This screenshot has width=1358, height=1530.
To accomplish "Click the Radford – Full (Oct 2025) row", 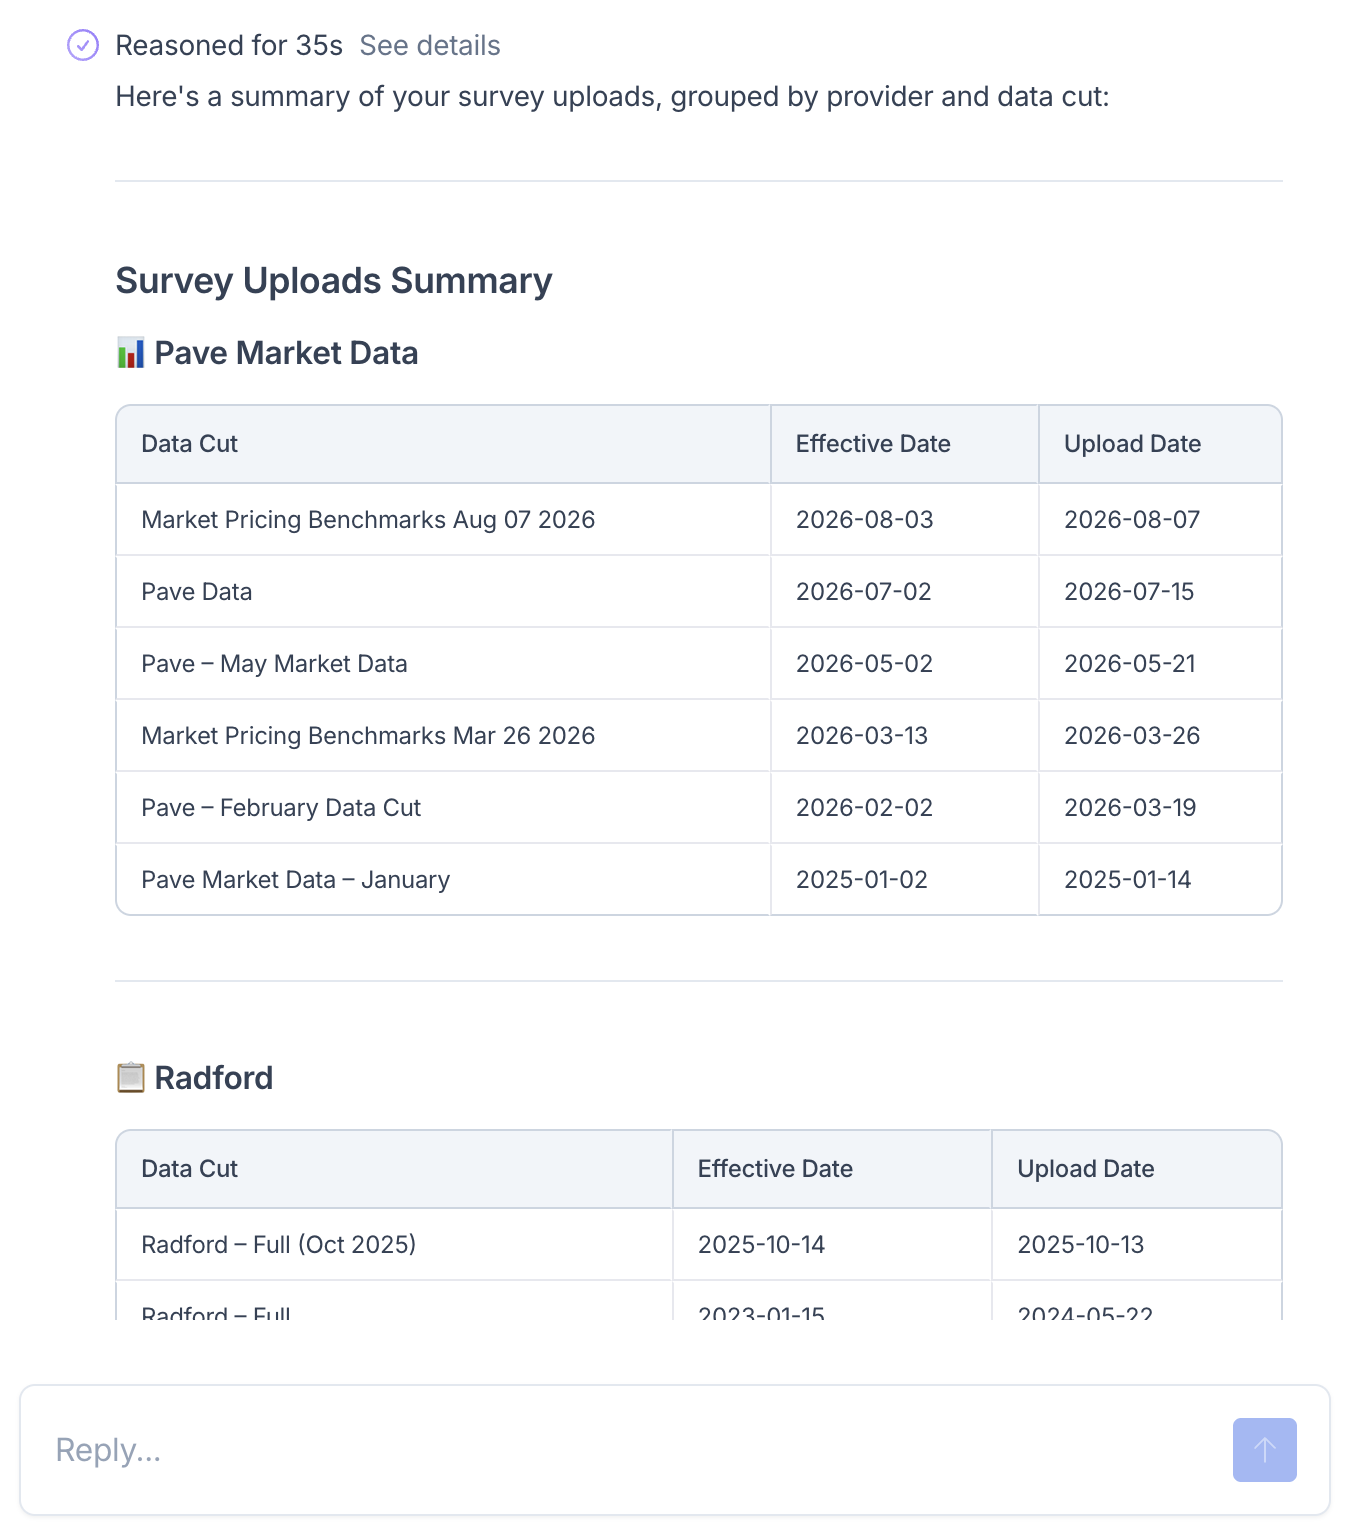I will click(x=699, y=1245).
